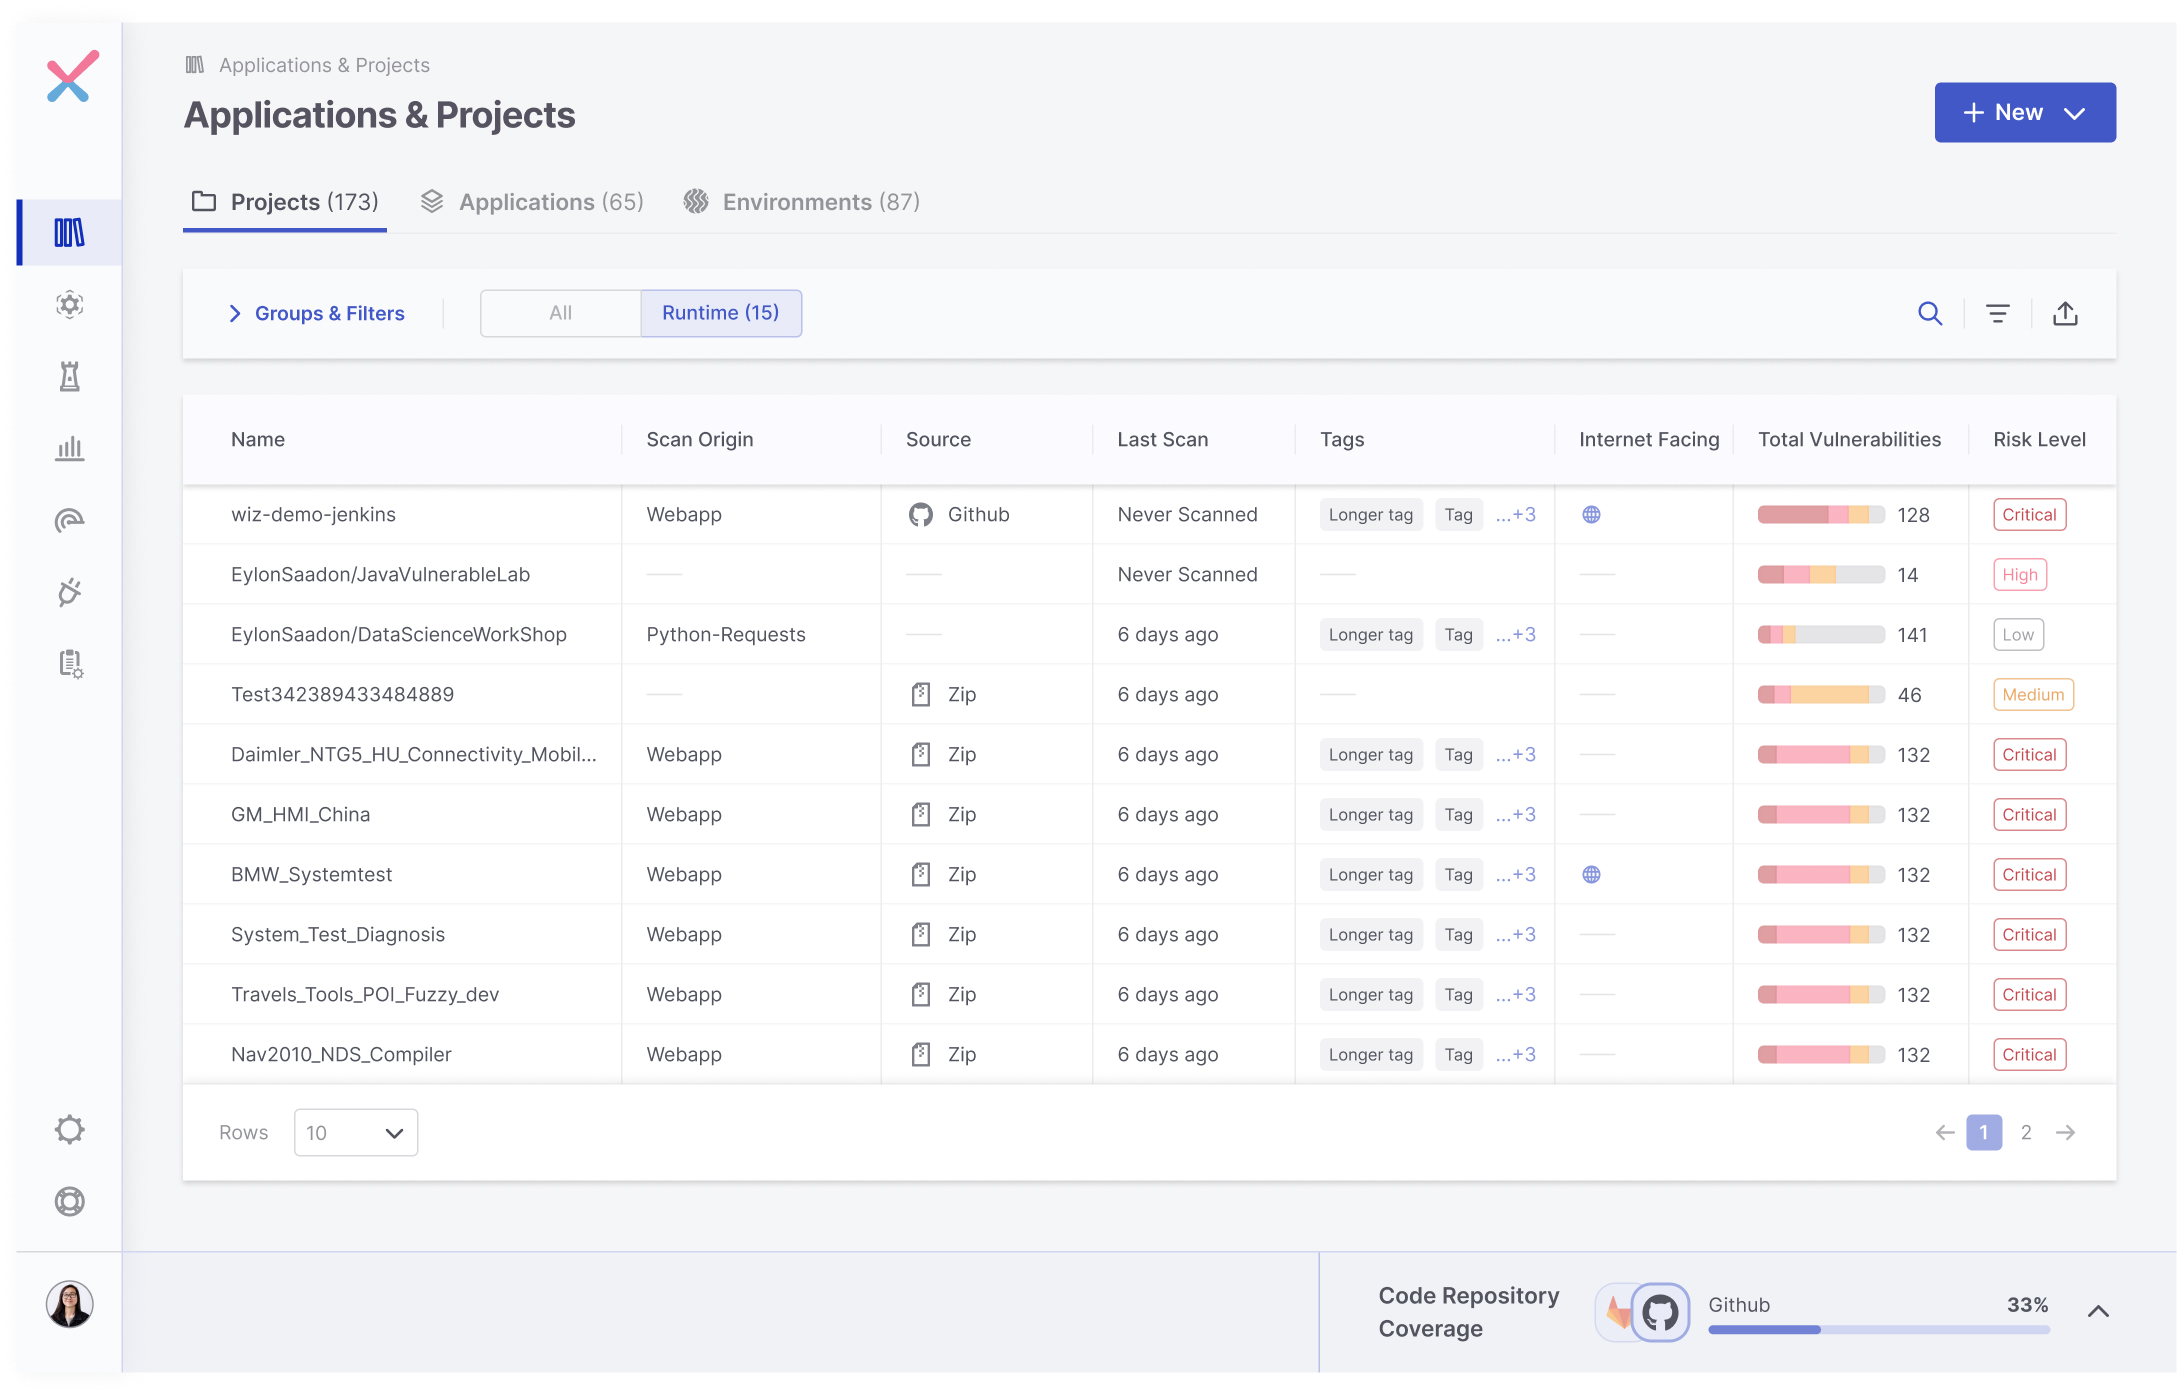Click the GitLab logo in coverage panel
The width and height of the screenshot is (2177, 1395).
(1616, 1312)
